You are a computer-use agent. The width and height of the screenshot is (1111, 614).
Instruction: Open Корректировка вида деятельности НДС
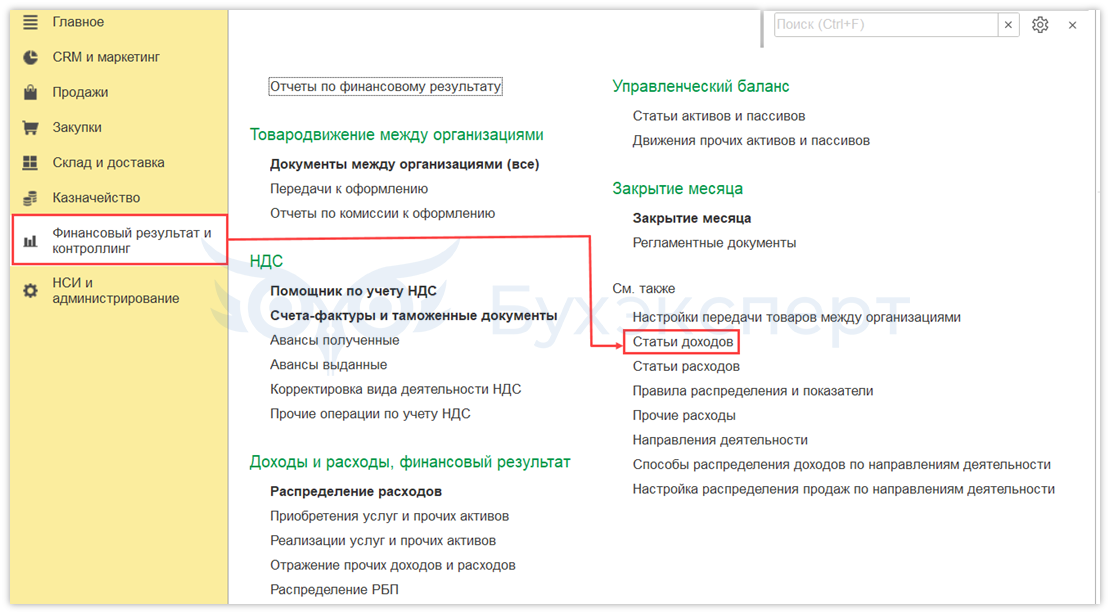pos(395,390)
